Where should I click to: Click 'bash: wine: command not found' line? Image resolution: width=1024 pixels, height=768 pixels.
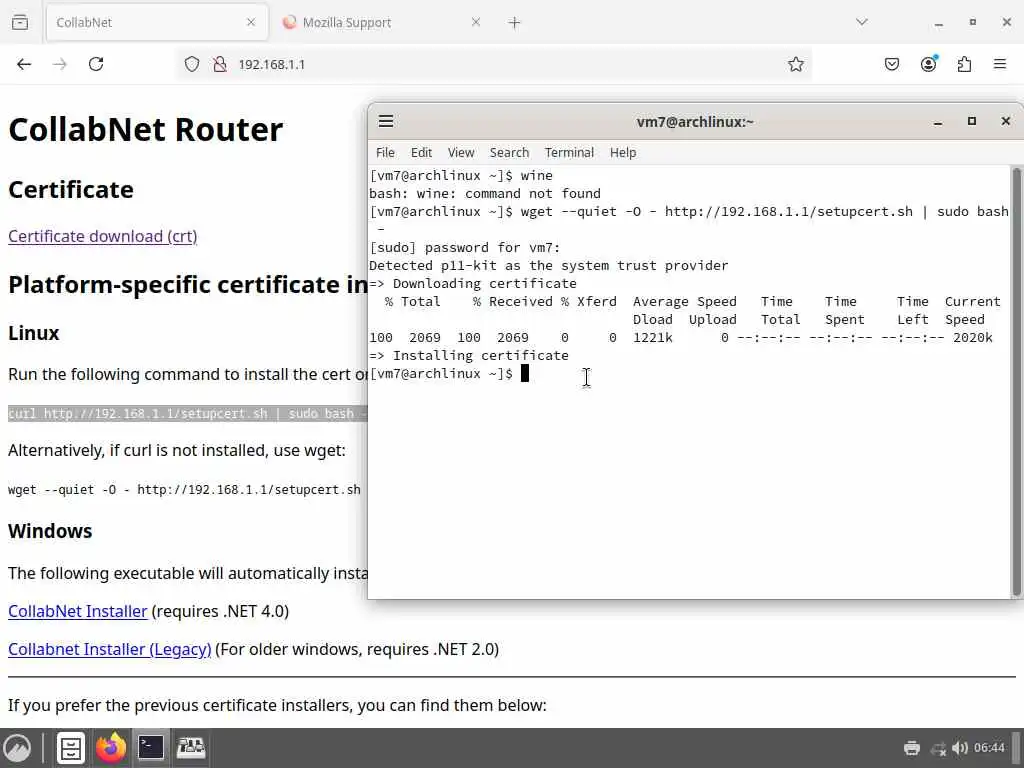coord(485,193)
